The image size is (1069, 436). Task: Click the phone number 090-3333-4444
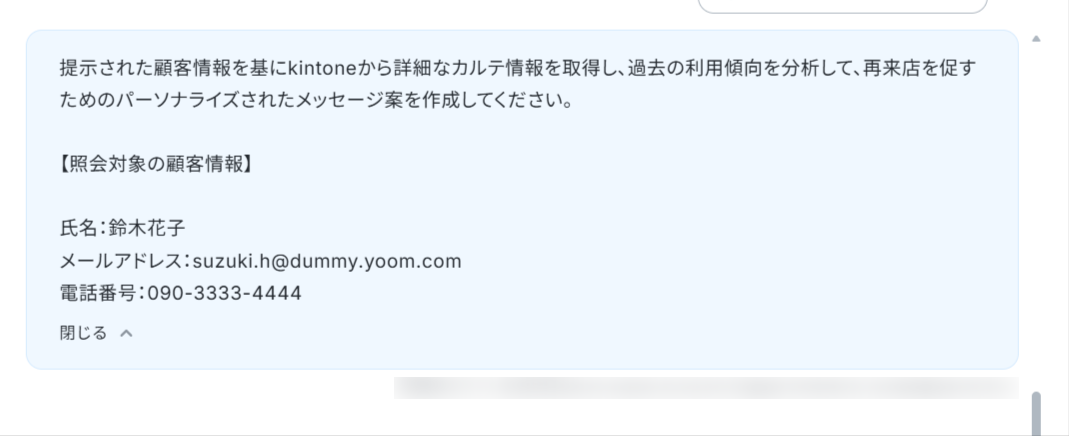[224, 294]
